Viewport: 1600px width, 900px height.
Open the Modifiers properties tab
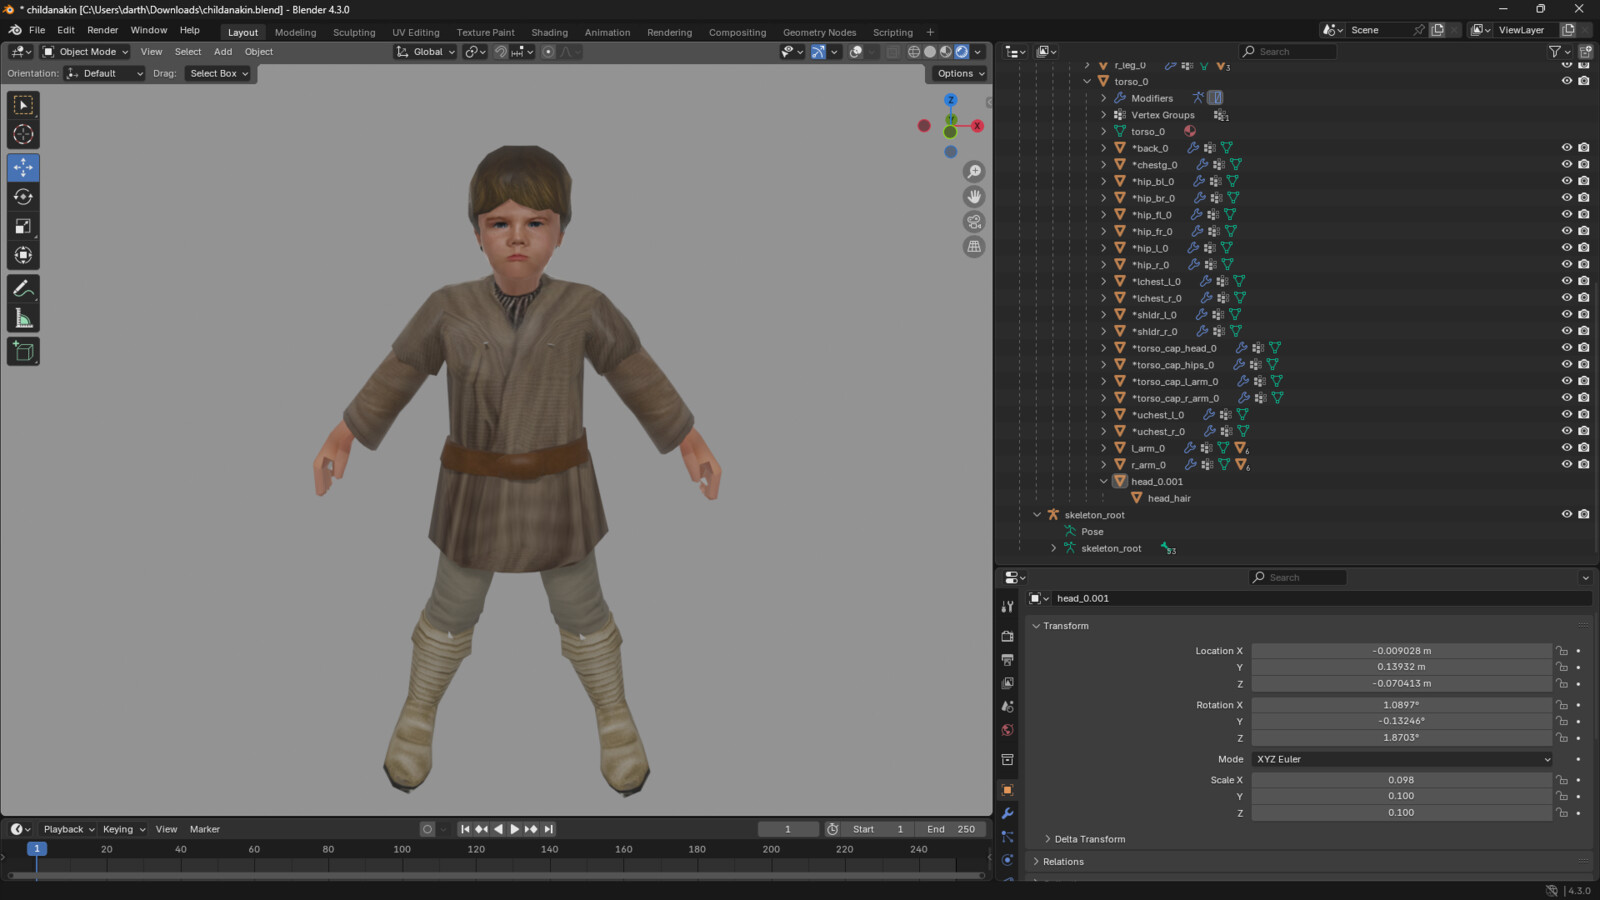[1007, 813]
